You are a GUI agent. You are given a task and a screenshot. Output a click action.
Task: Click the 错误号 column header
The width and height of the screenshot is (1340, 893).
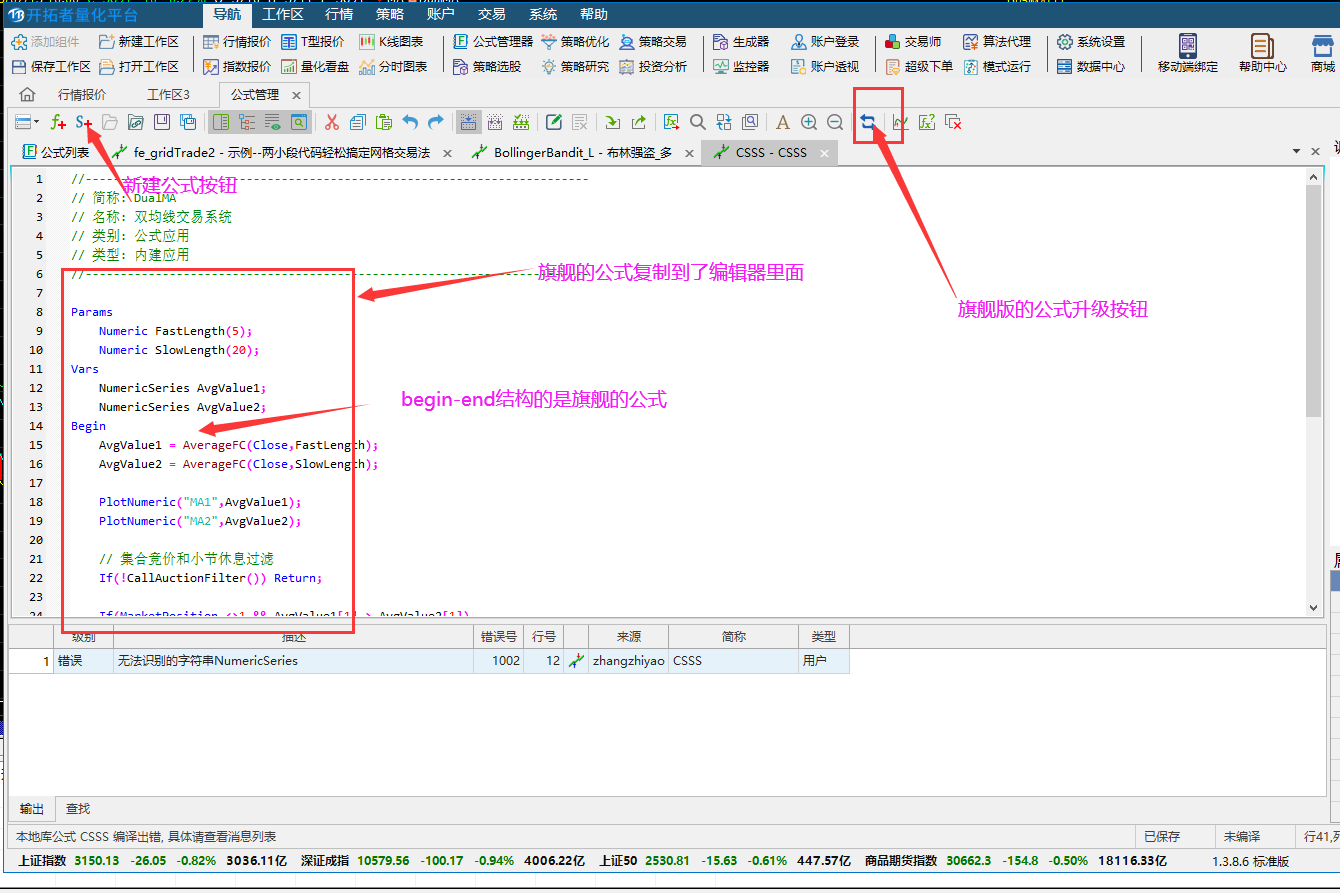pos(498,636)
